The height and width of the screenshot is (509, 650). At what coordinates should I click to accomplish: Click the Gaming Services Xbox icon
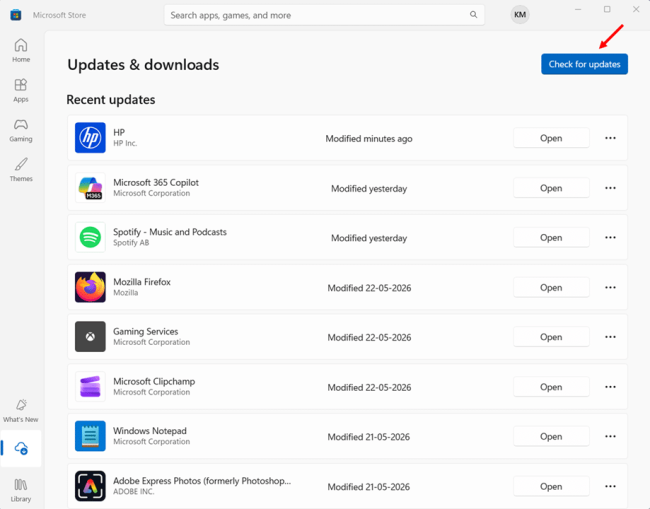90,337
